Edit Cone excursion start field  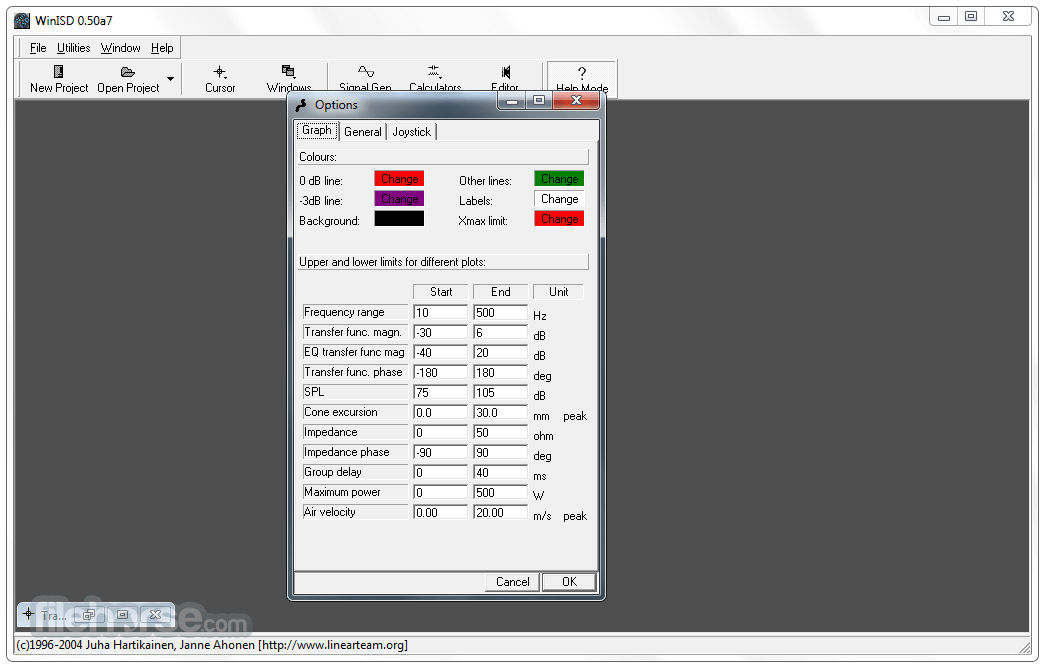click(x=440, y=412)
